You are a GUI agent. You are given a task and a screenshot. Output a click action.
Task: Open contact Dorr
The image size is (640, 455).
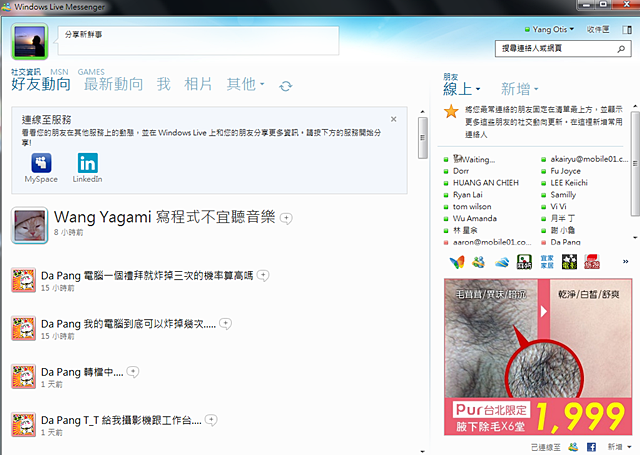coord(460,171)
